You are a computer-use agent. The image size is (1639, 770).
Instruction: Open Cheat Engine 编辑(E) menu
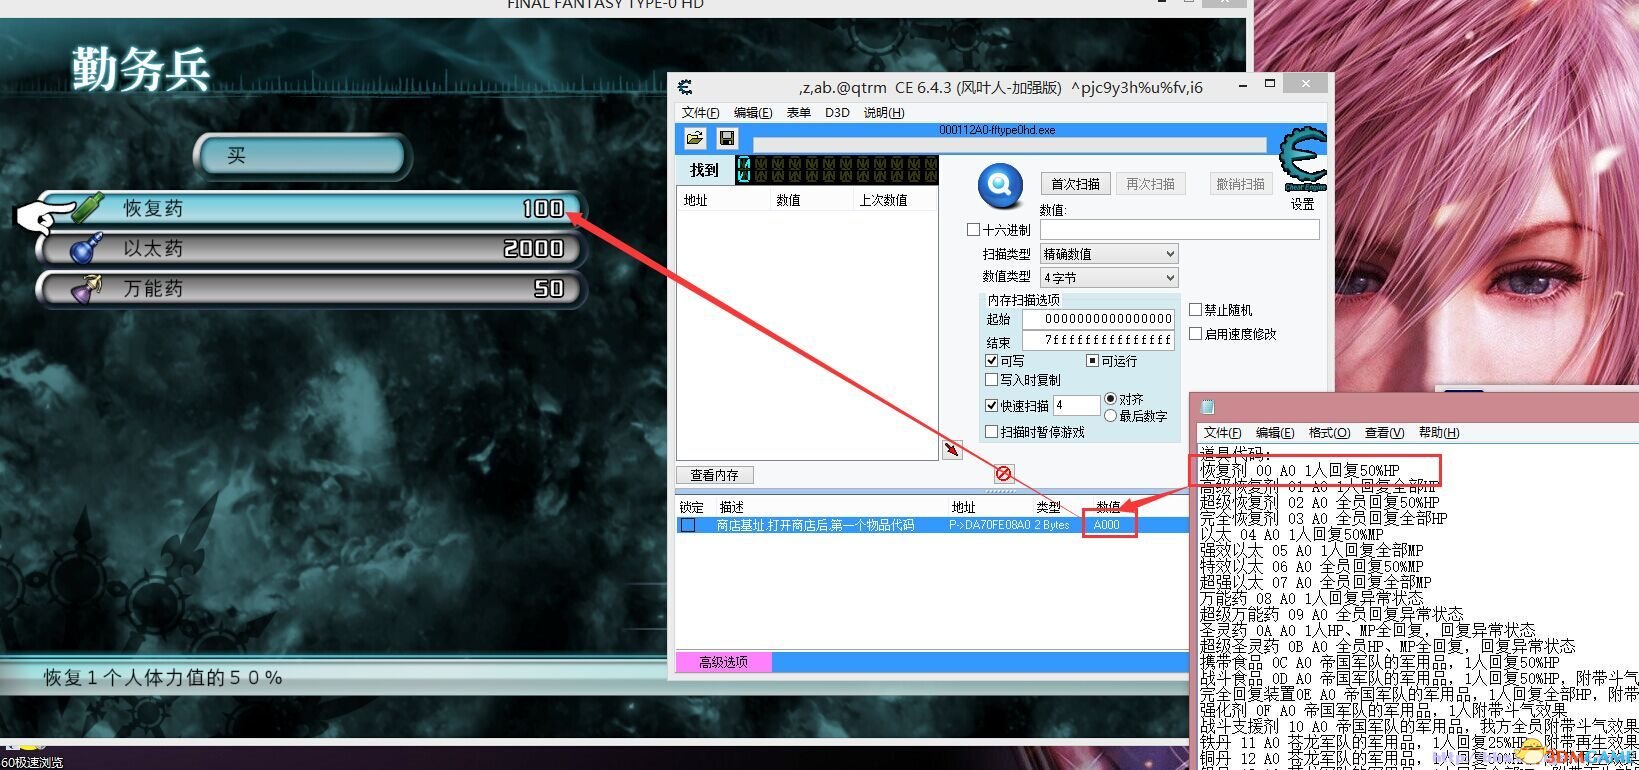(753, 113)
